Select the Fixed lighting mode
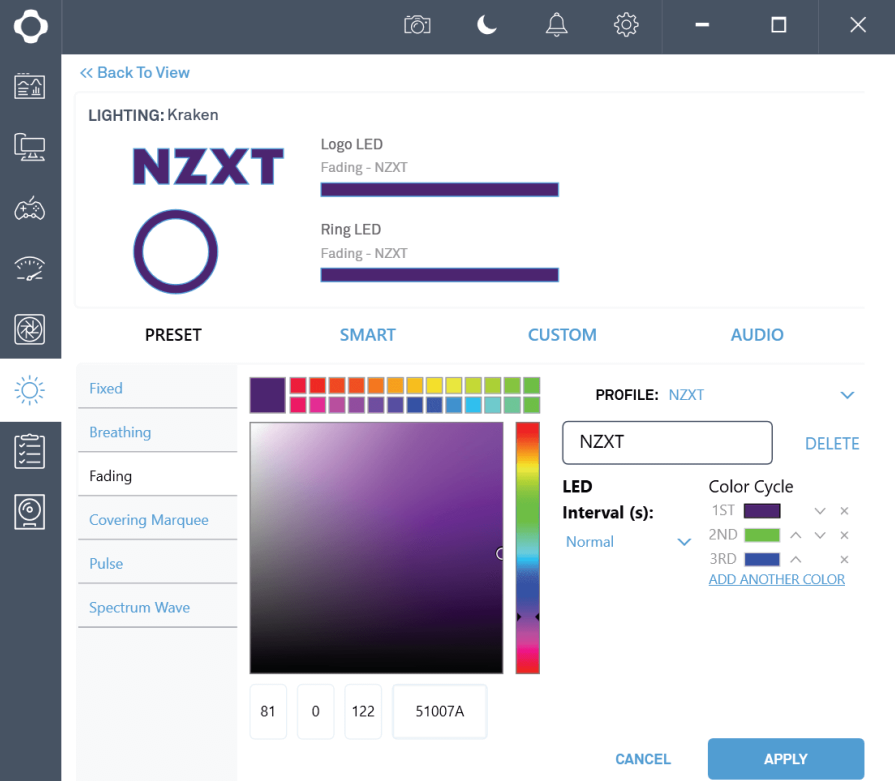Image resolution: width=895 pixels, height=781 pixels. [158, 388]
